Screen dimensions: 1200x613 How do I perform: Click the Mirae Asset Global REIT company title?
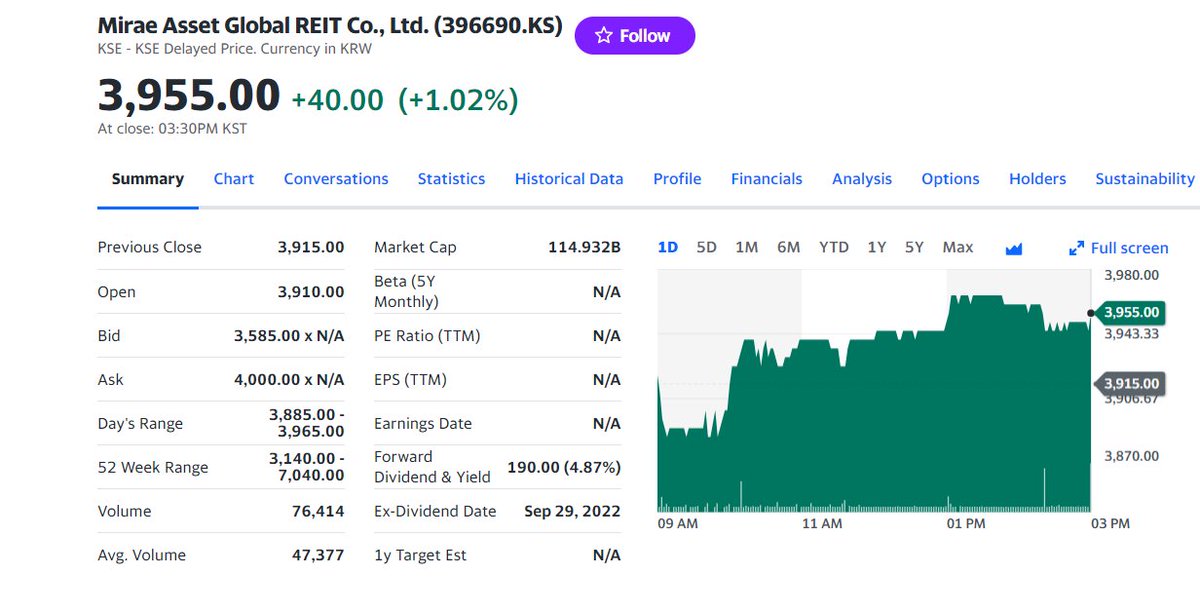pyautogui.click(x=330, y=25)
